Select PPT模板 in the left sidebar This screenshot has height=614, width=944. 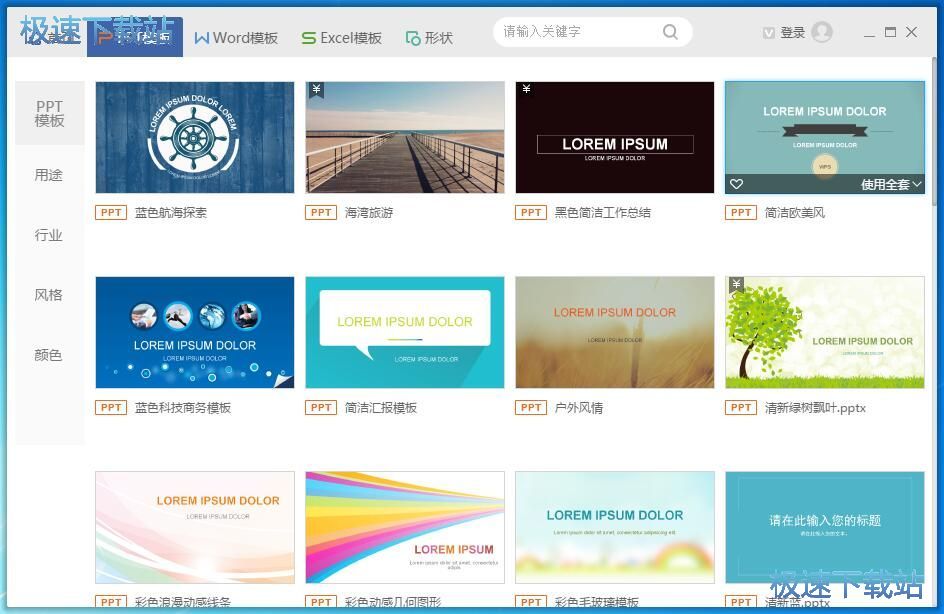coord(50,113)
